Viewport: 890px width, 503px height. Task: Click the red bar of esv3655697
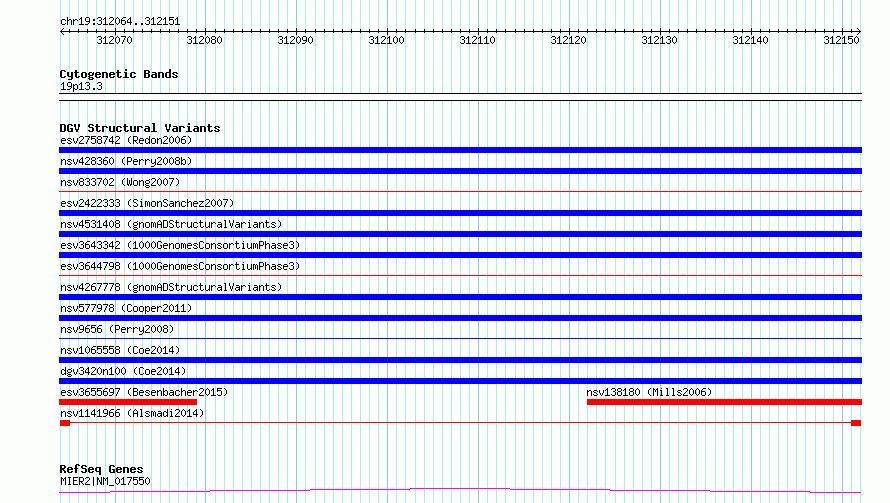(128, 402)
